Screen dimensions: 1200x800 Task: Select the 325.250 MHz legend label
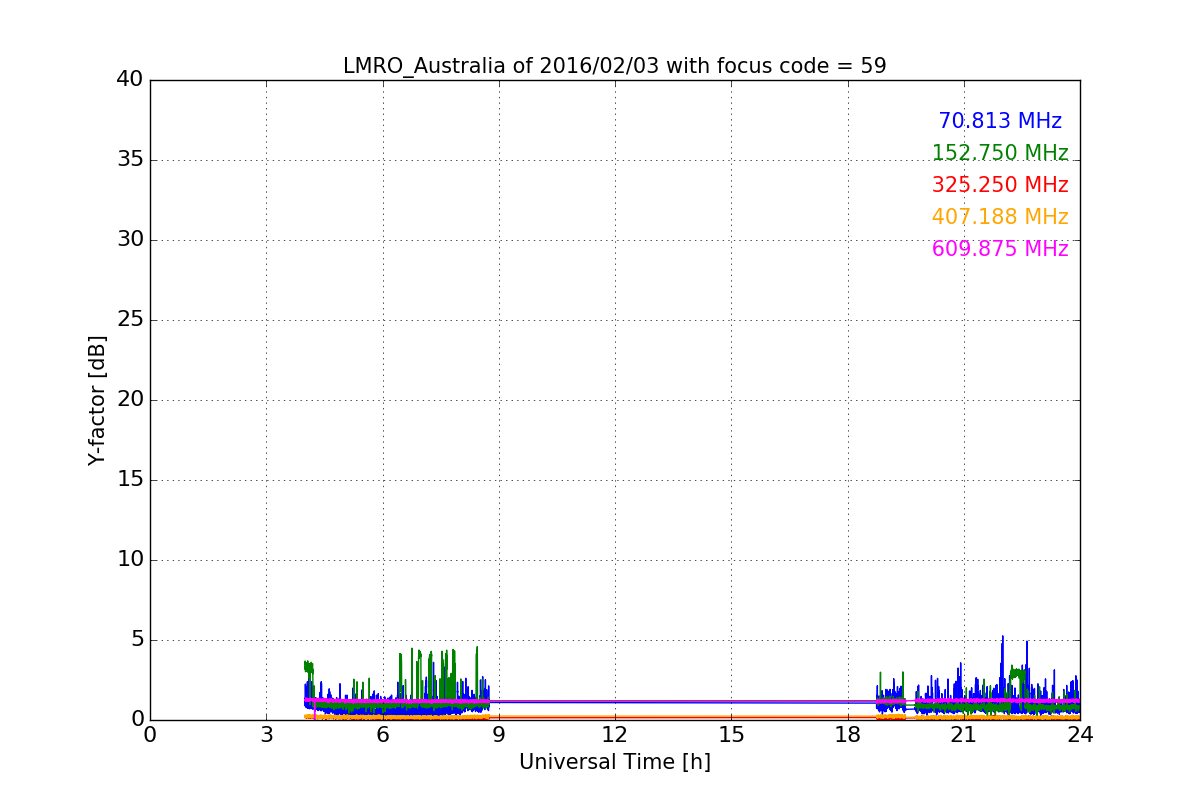[1000, 185]
